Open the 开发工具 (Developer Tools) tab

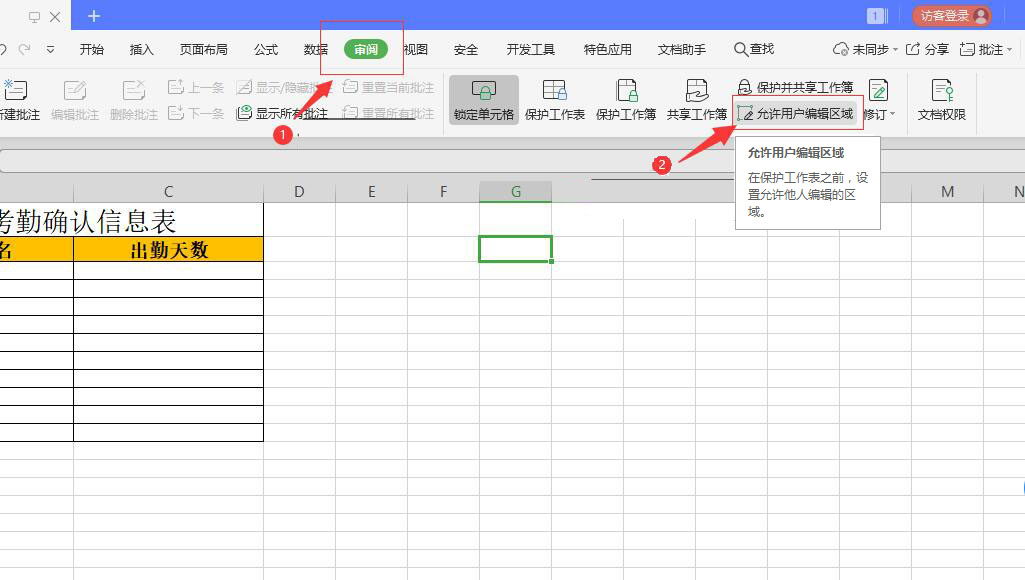pos(530,50)
